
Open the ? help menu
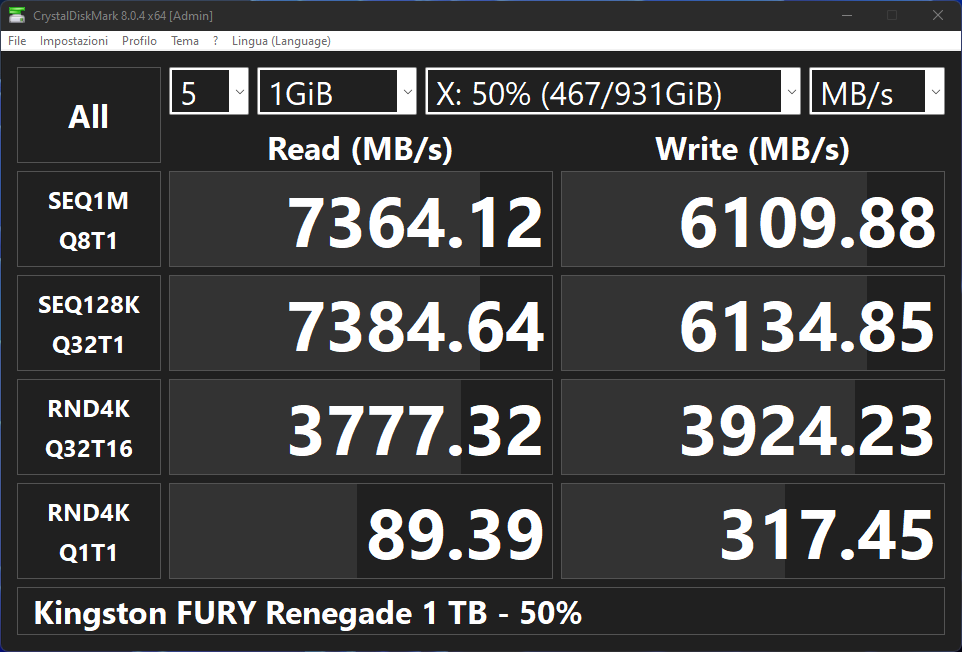(215, 41)
